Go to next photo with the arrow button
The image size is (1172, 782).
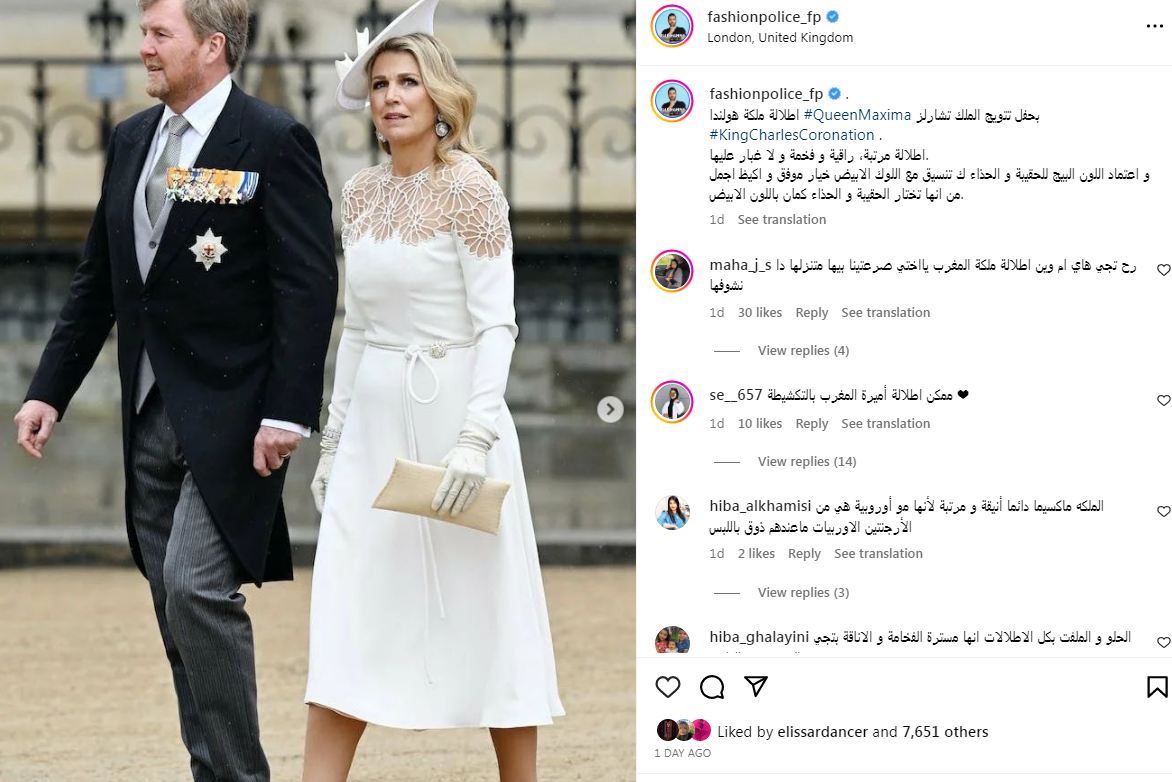[x=610, y=409]
